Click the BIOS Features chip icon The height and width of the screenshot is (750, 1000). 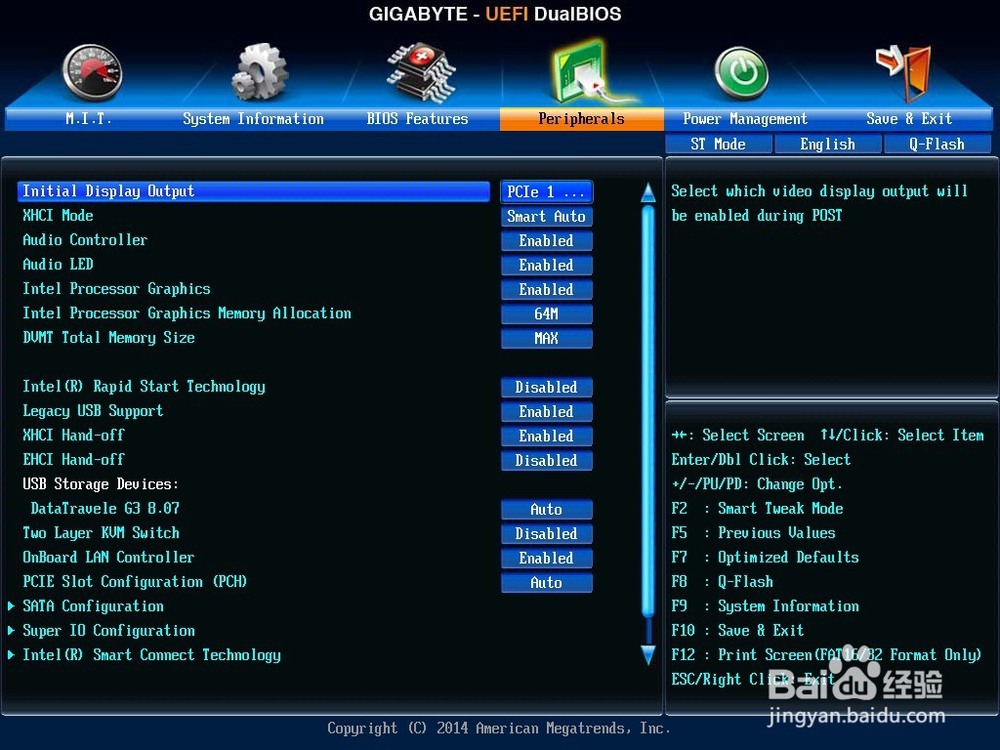coord(422,73)
